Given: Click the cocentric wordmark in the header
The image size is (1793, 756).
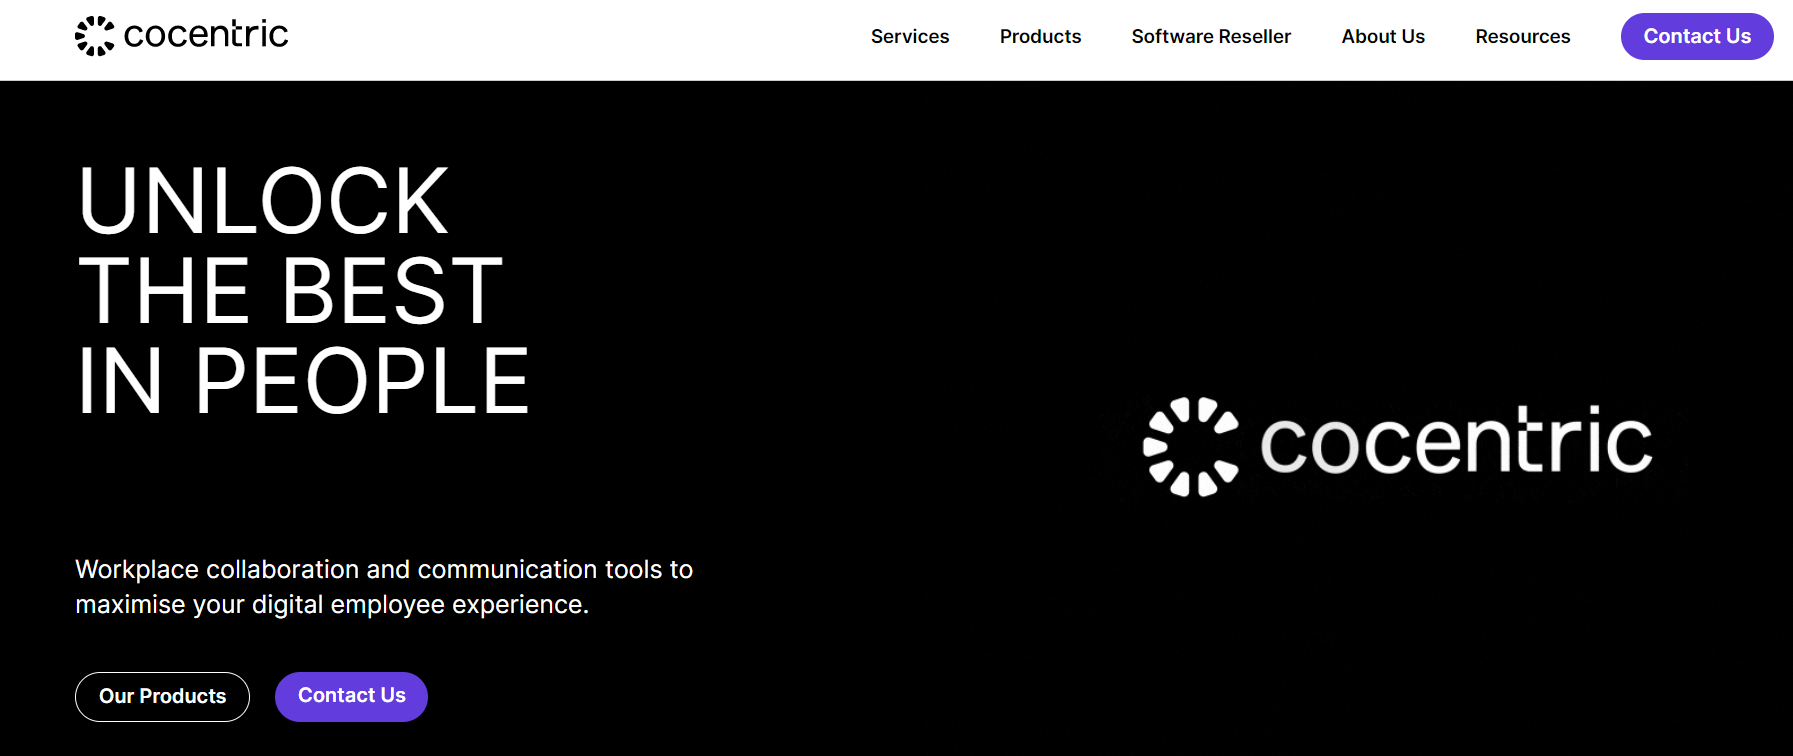Looking at the screenshot, I should (x=205, y=35).
